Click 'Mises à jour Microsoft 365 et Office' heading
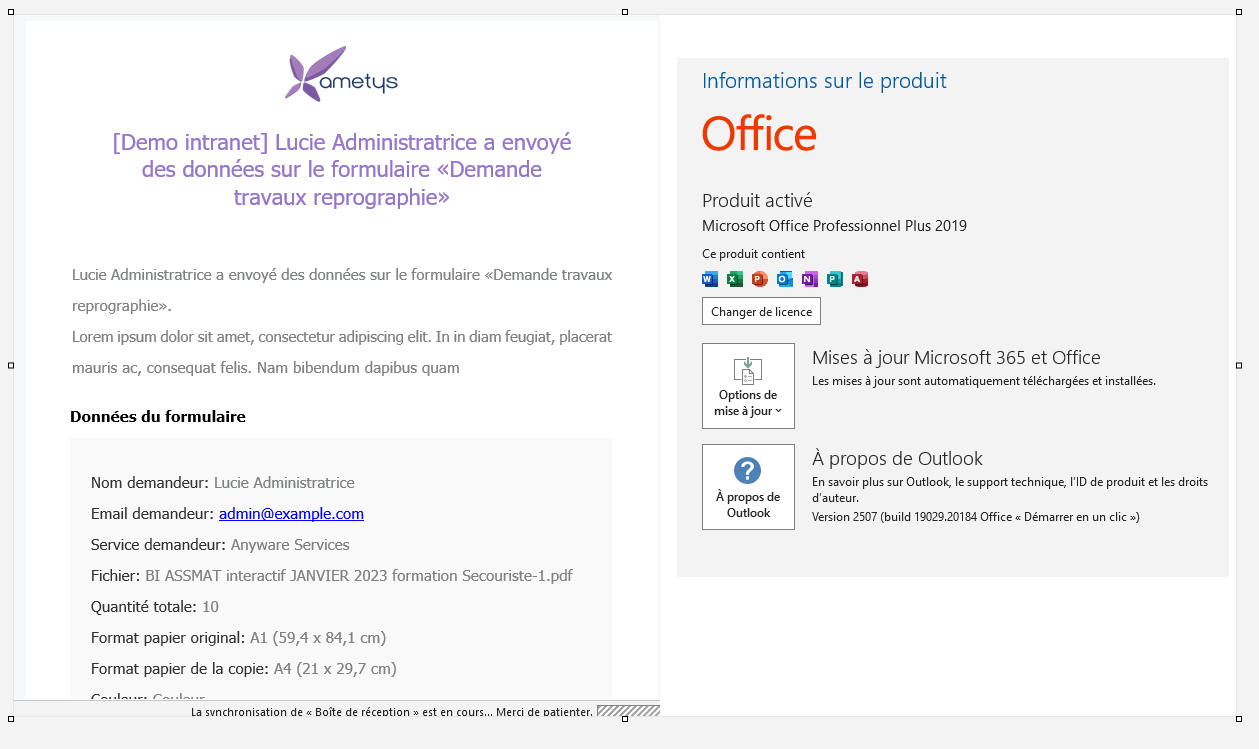Image resolution: width=1259 pixels, height=749 pixels. [x=956, y=358]
